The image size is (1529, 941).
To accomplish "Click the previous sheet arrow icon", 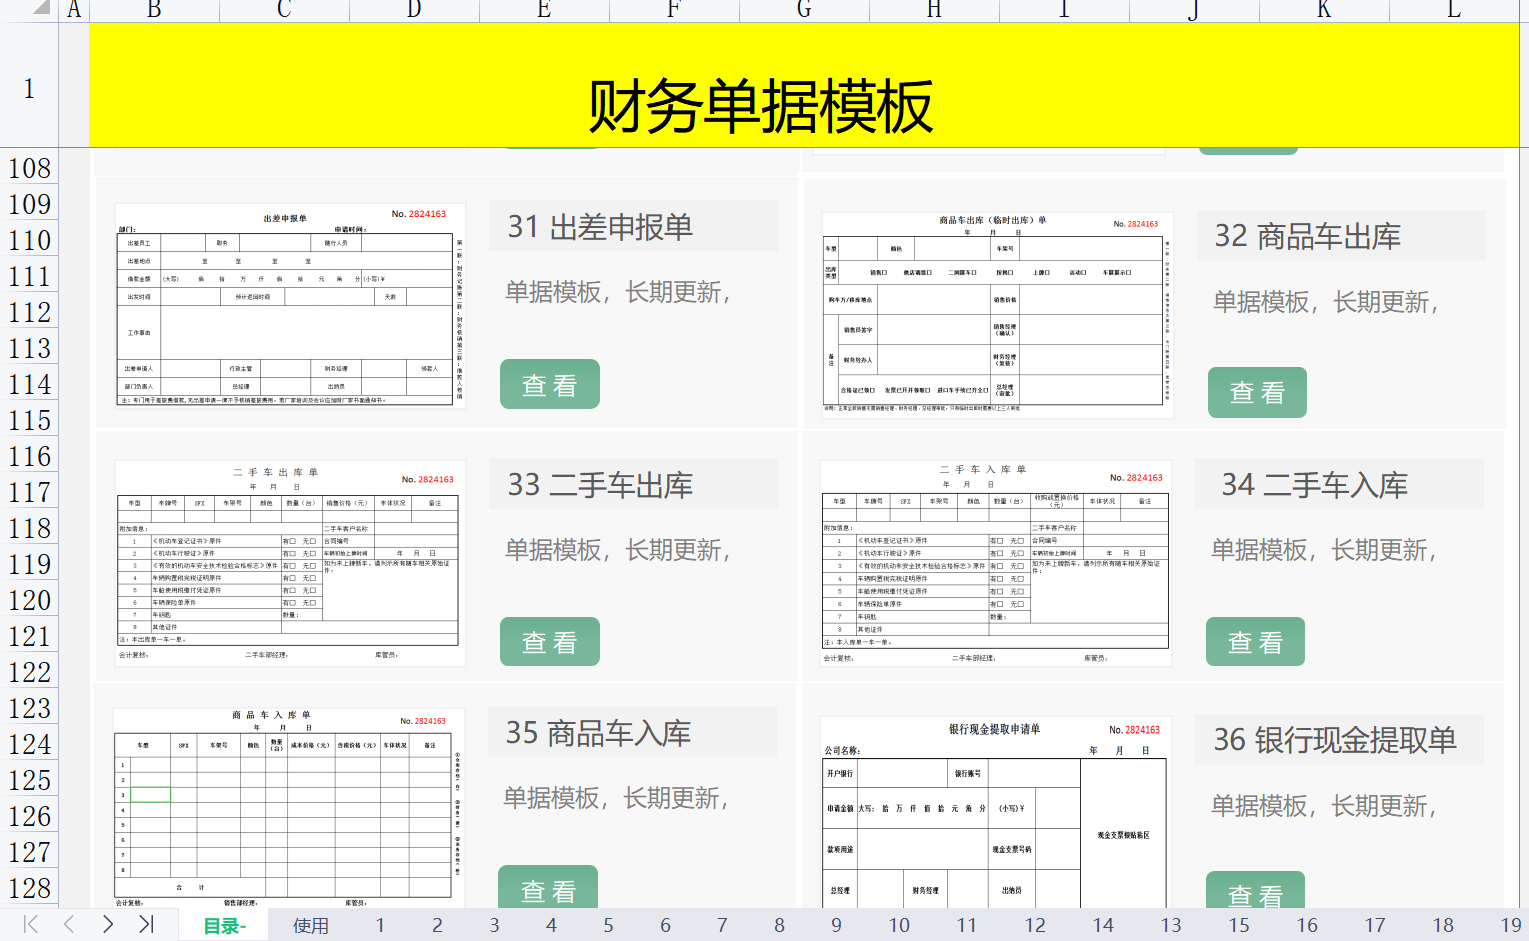I will click(67, 925).
